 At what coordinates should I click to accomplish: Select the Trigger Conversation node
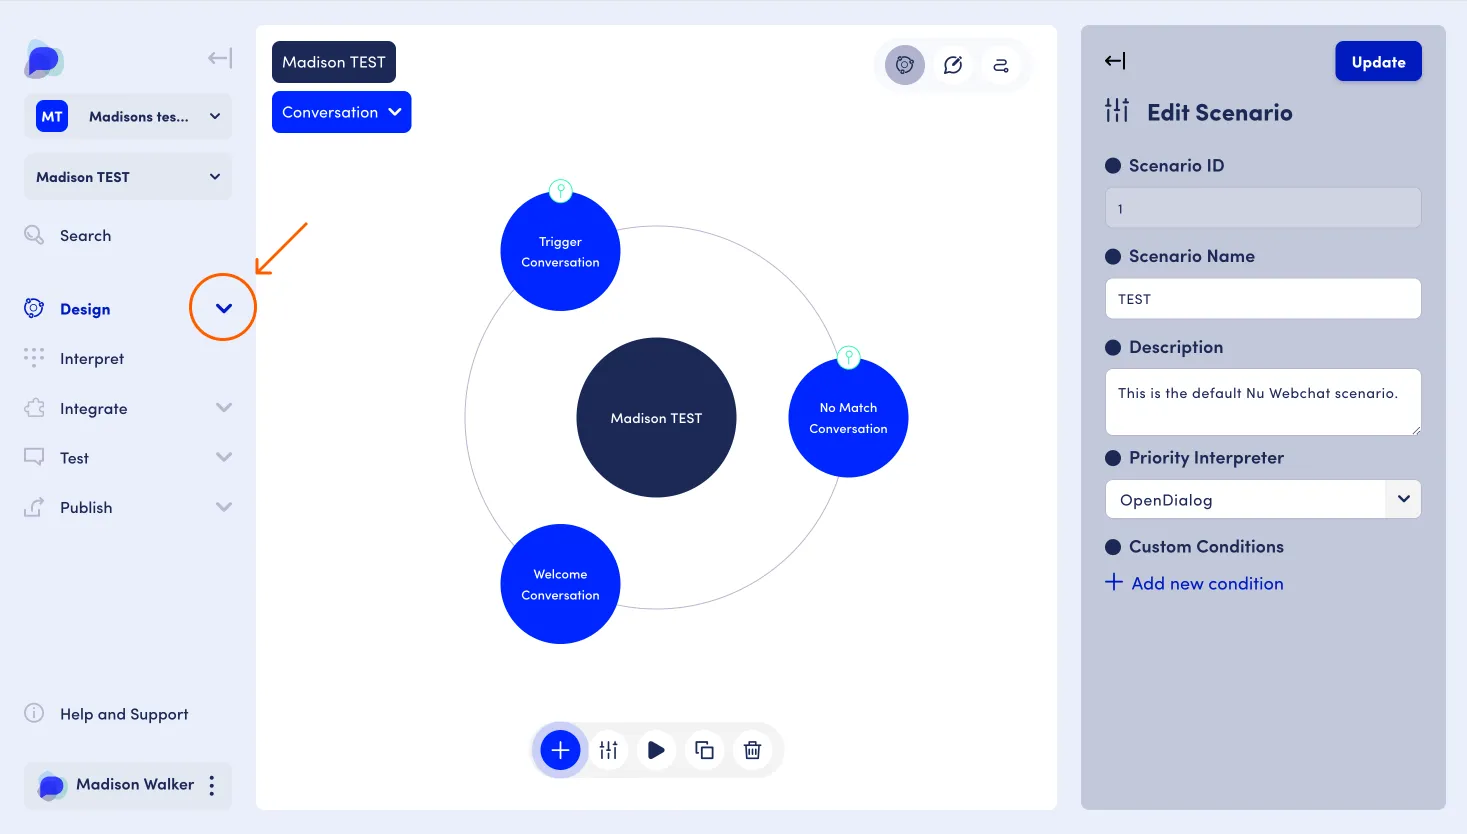point(560,252)
